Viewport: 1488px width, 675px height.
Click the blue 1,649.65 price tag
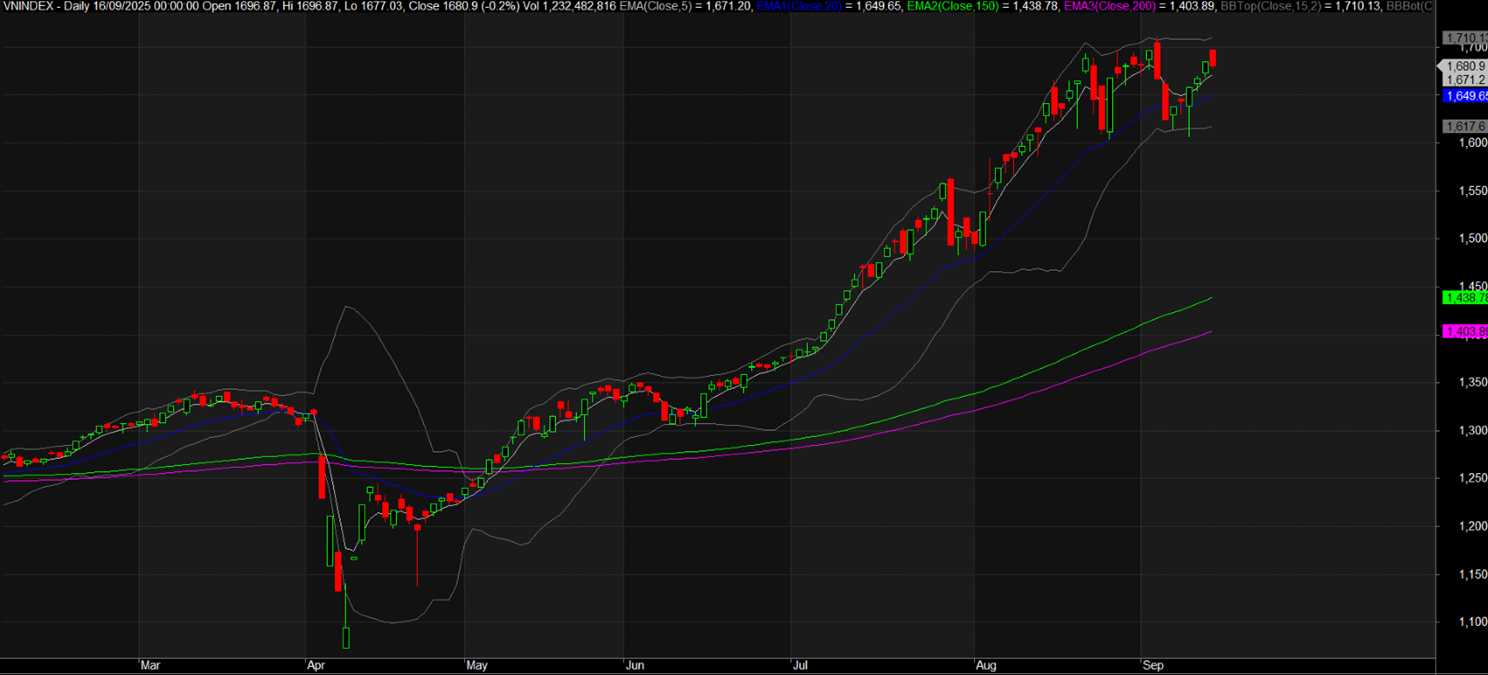click(x=1465, y=96)
